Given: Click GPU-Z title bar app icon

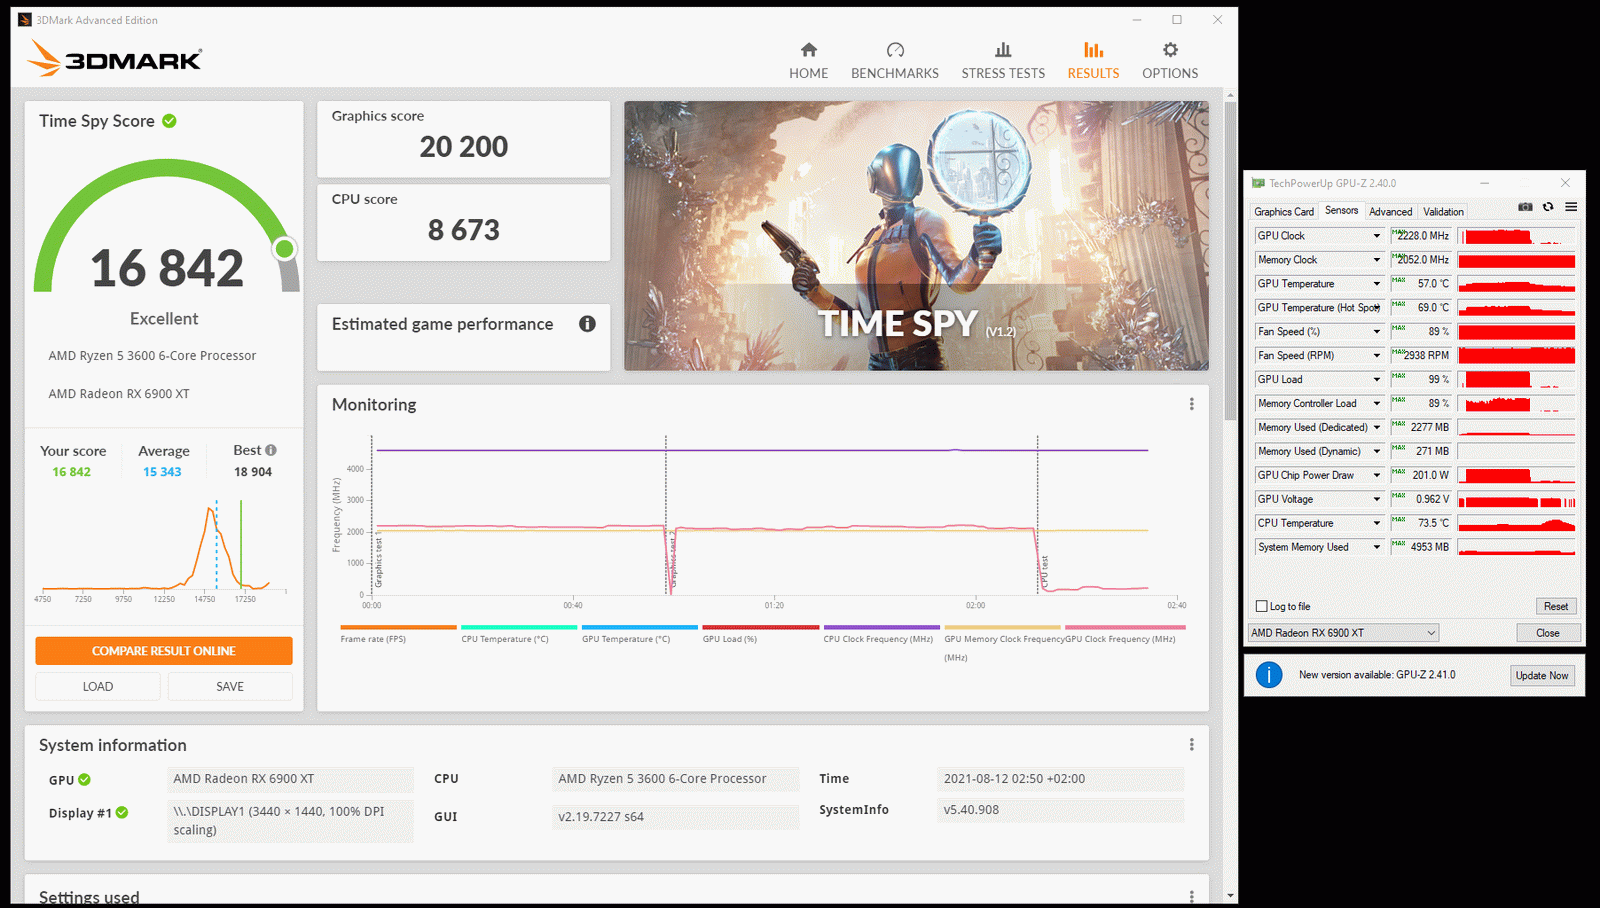Looking at the screenshot, I should coord(1258,183).
